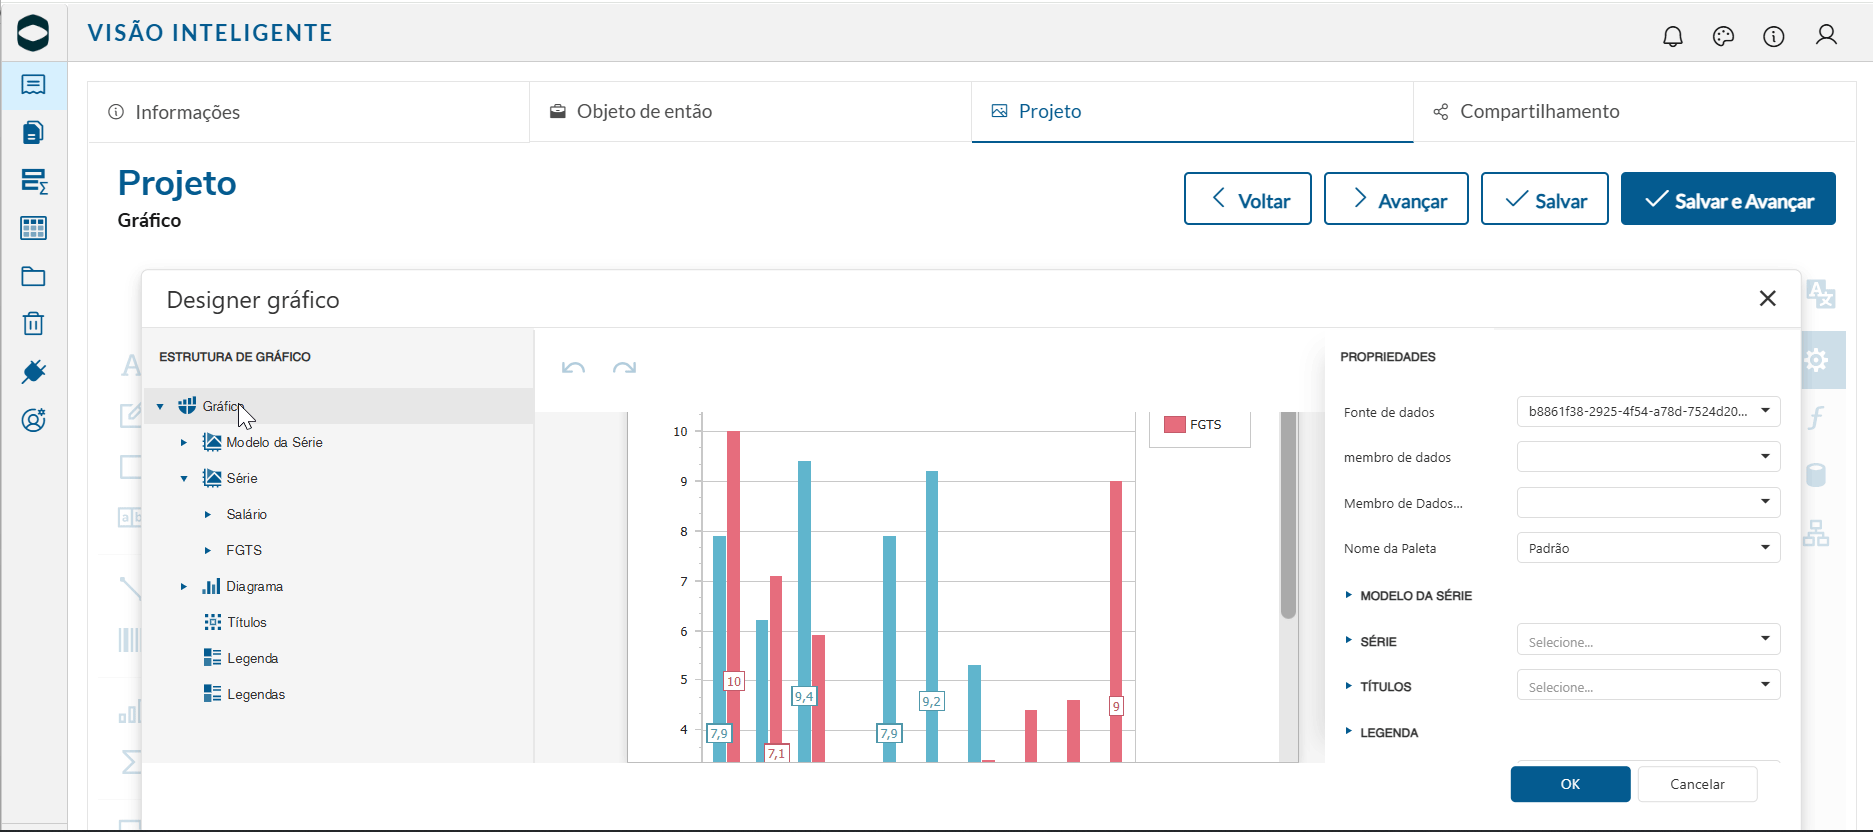Viewport: 1873px width, 832px height.
Task: Open the Fonte de dados dropdown
Action: click(x=1648, y=411)
